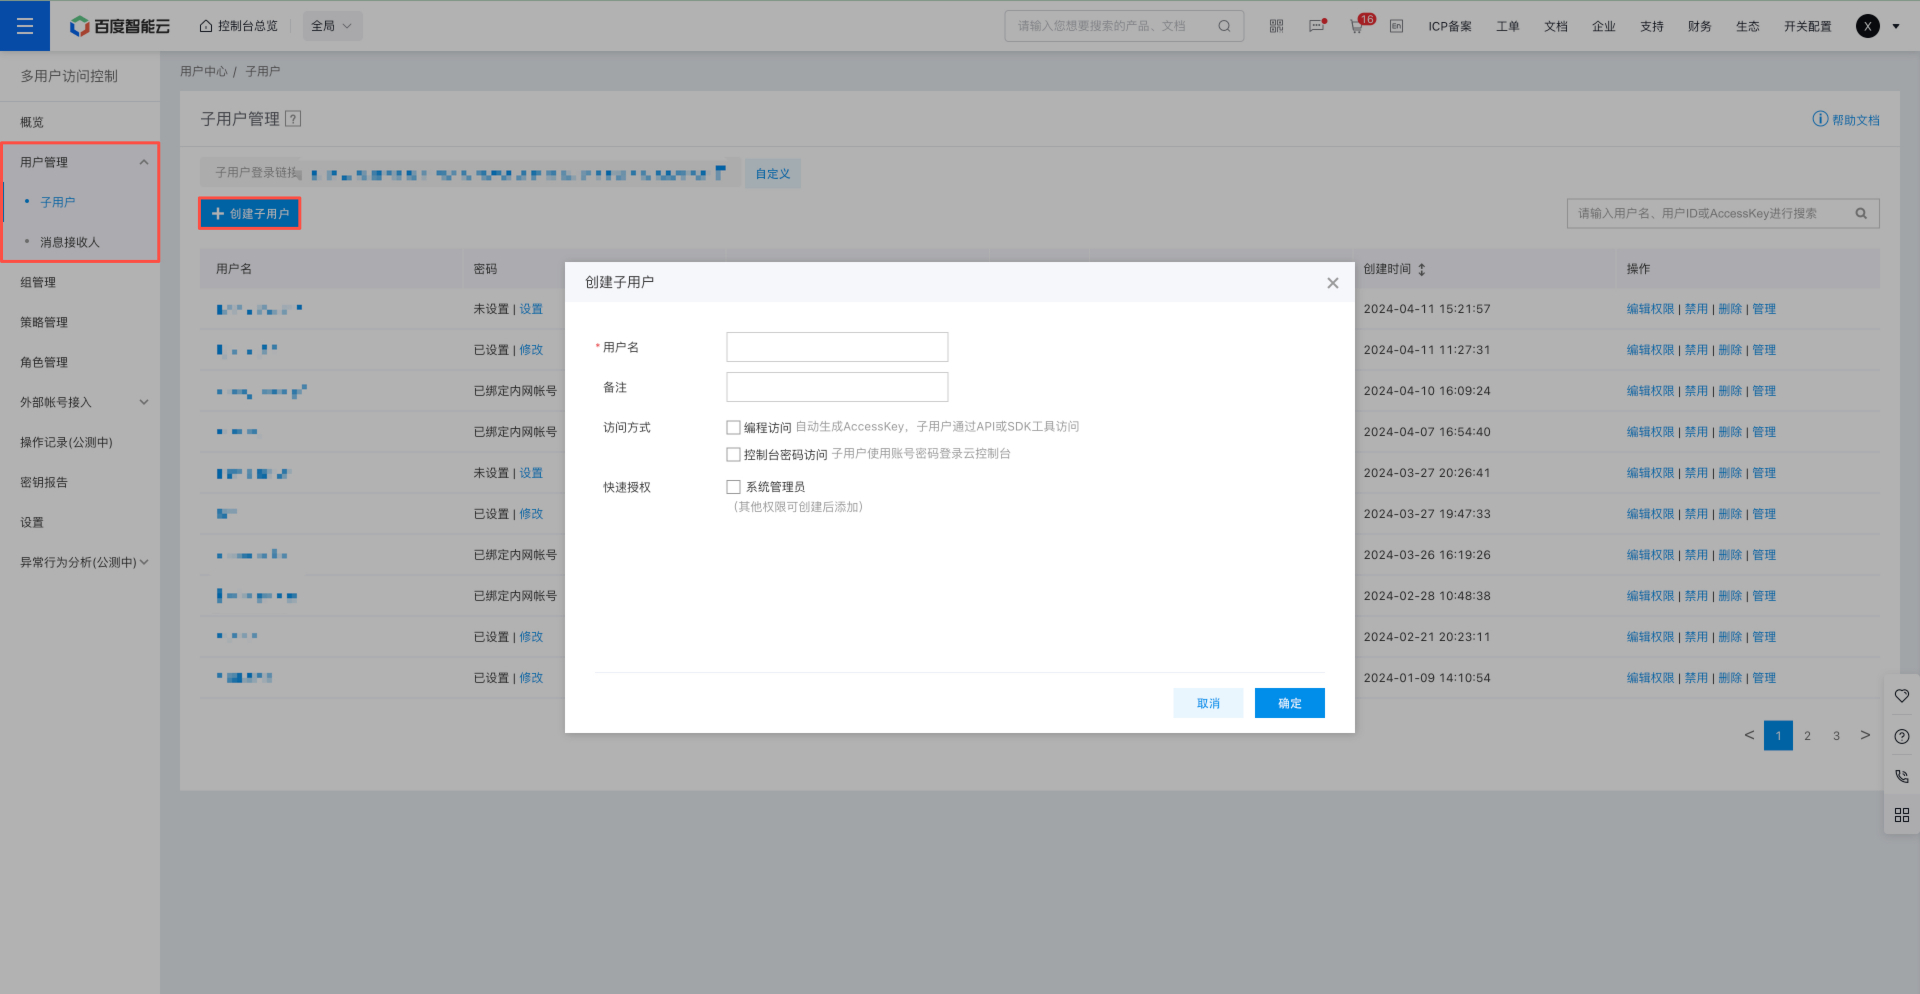
Task: Close the 创建子用户 dialog
Action: coord(1332,283)
